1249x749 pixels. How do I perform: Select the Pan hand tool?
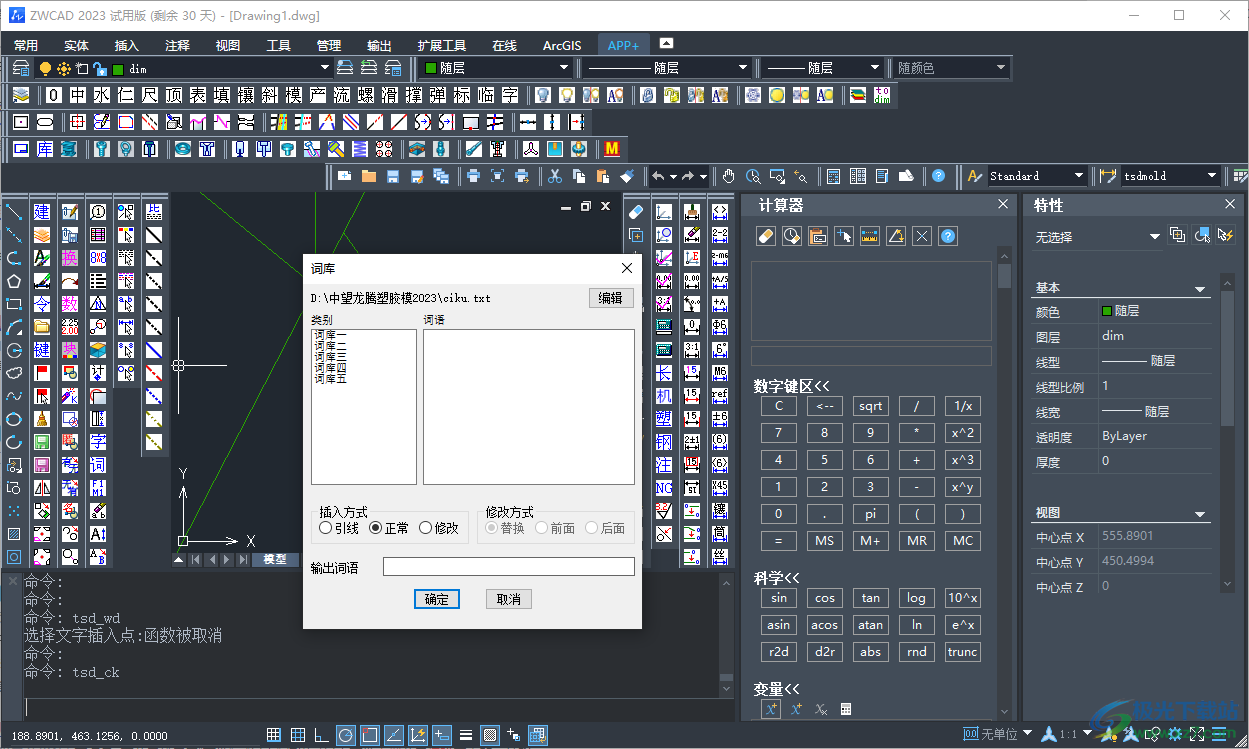pos(729,176)
